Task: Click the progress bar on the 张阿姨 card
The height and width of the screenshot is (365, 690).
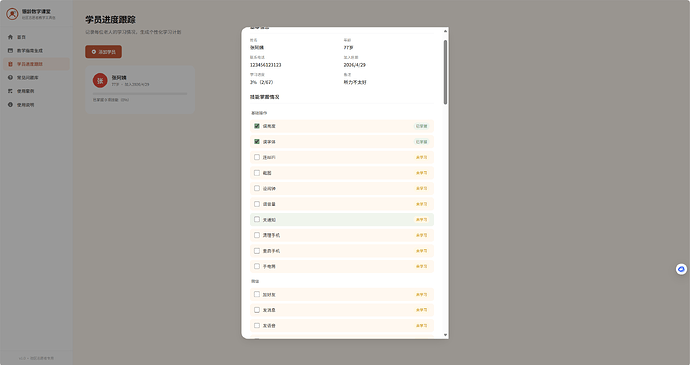Action: 140,94
